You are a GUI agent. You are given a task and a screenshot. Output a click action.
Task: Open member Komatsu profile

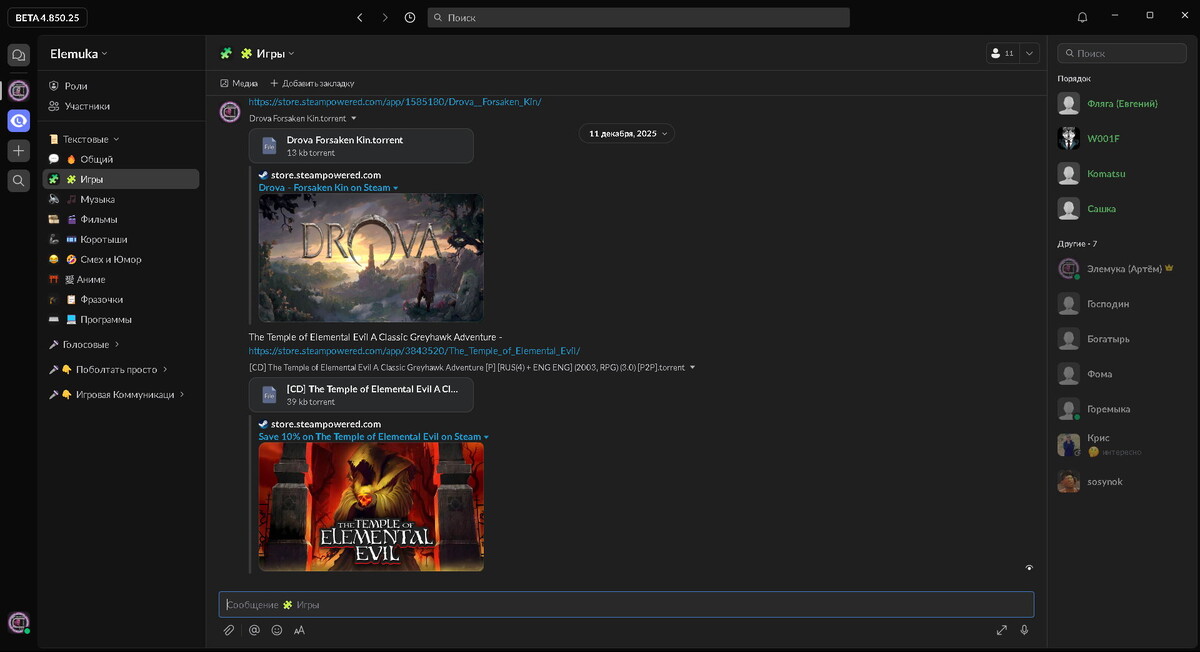[x=1120, y=173]
